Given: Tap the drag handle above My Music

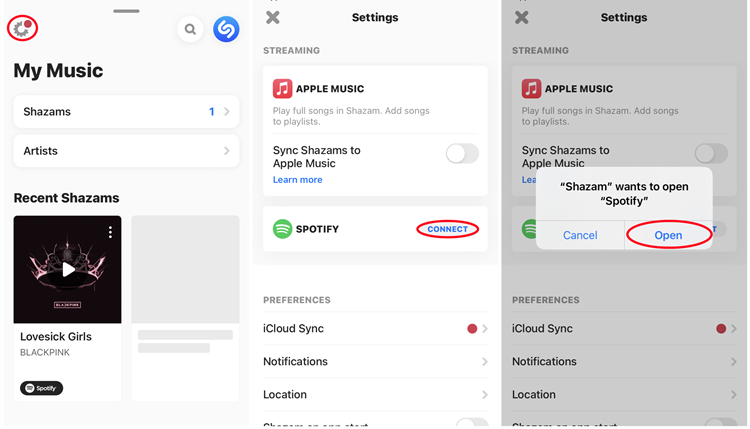Looking at the screenshot, I should coord(126,11).
